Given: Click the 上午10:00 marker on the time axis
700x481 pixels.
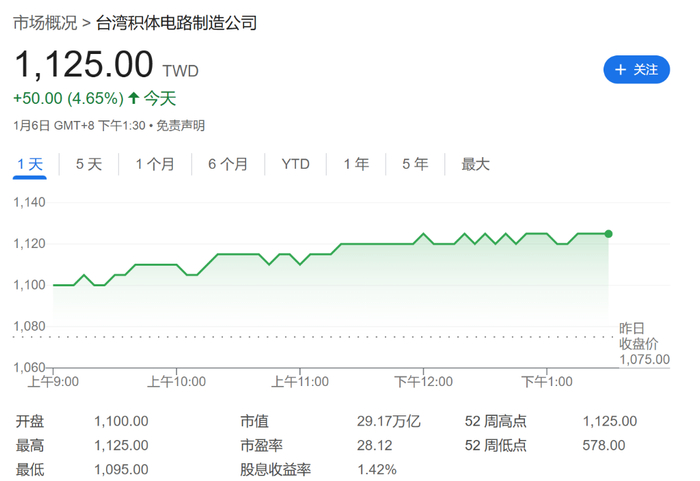Looking at the screenshot, I should pos(176,381).
